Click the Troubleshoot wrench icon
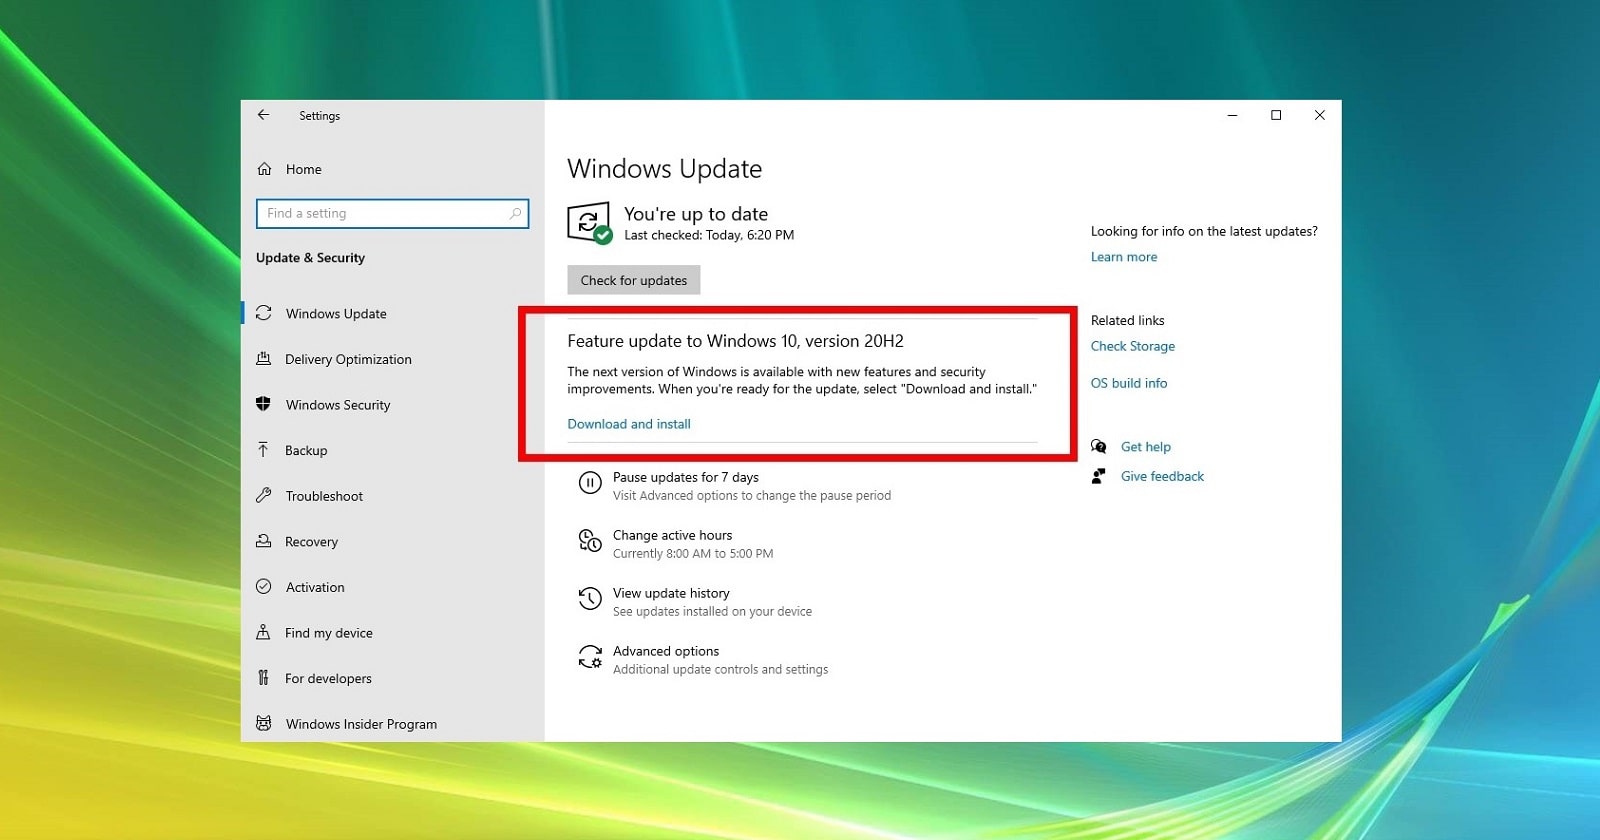The width and height of the screenshot is (1600, 840). (x=264, y=495)
